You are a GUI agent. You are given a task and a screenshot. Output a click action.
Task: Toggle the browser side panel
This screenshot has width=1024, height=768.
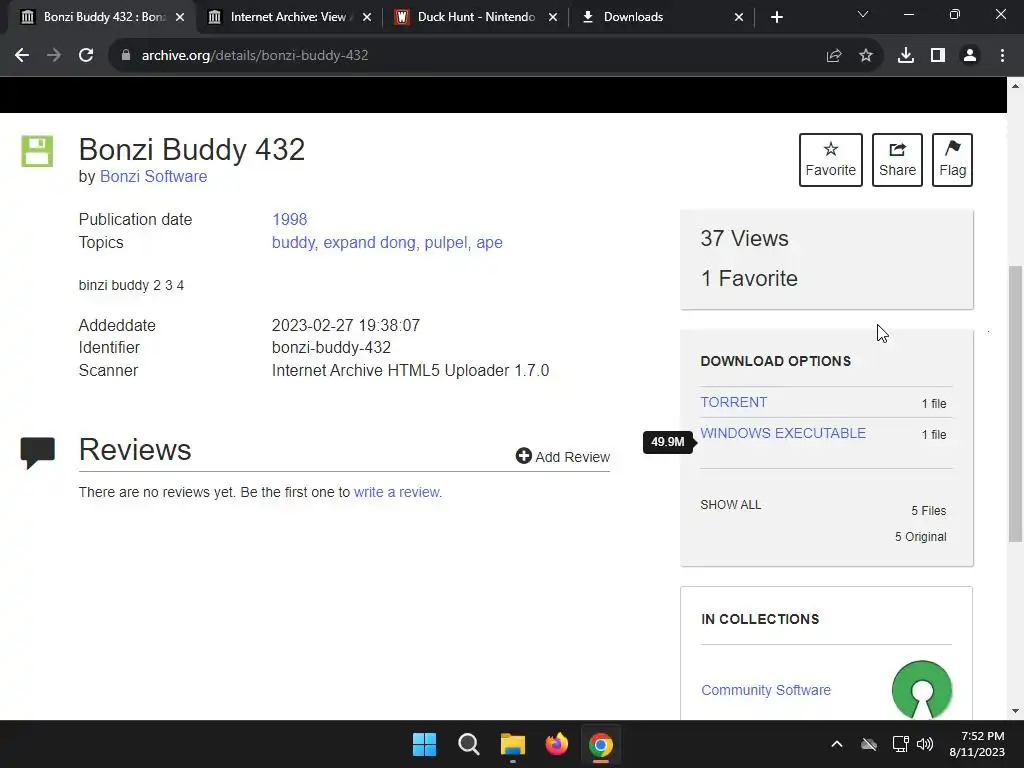click(x=938, y=56)
